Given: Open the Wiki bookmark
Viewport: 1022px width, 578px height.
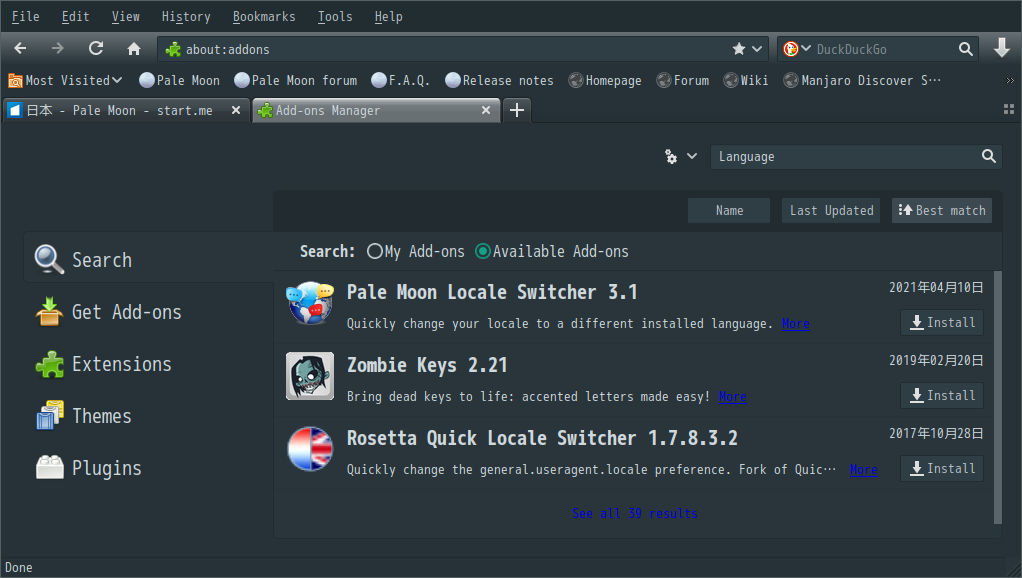Looking at the screenshot, I should [x=746, y=80].
